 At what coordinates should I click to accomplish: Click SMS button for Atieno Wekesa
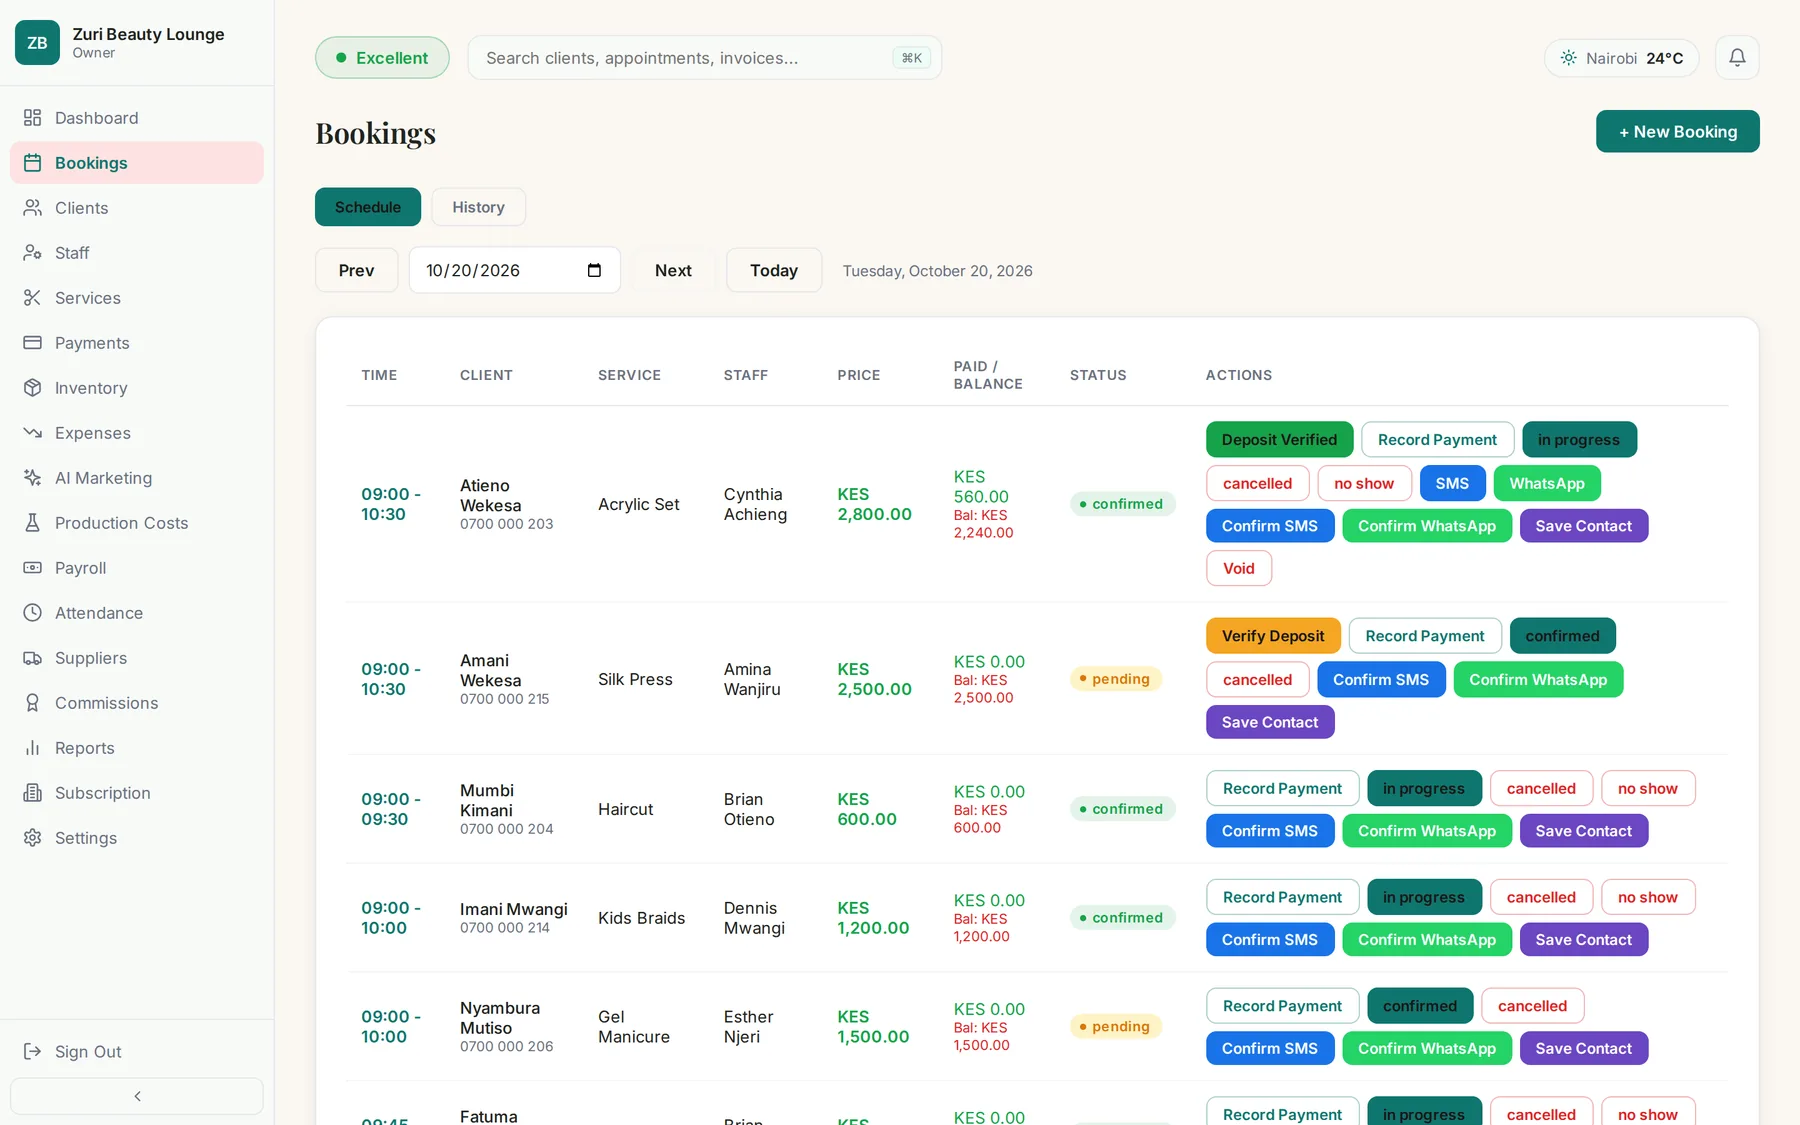click(1452, 483)
